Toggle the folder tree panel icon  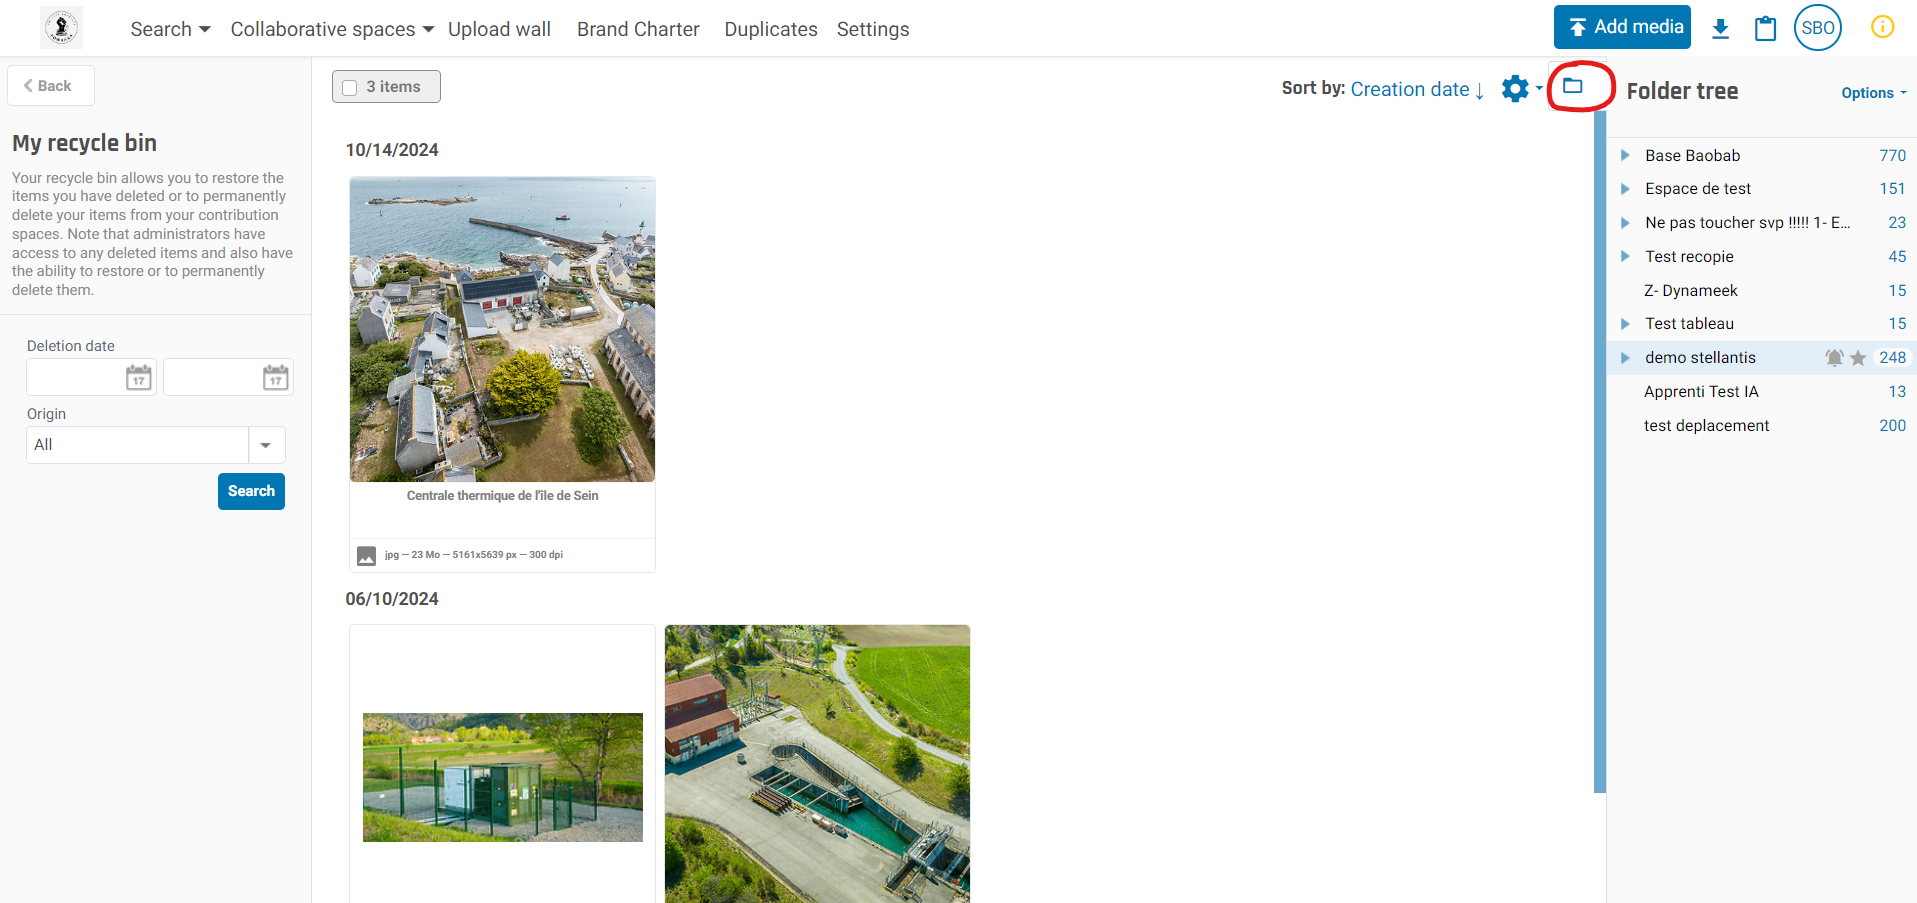pos(1573,86)
